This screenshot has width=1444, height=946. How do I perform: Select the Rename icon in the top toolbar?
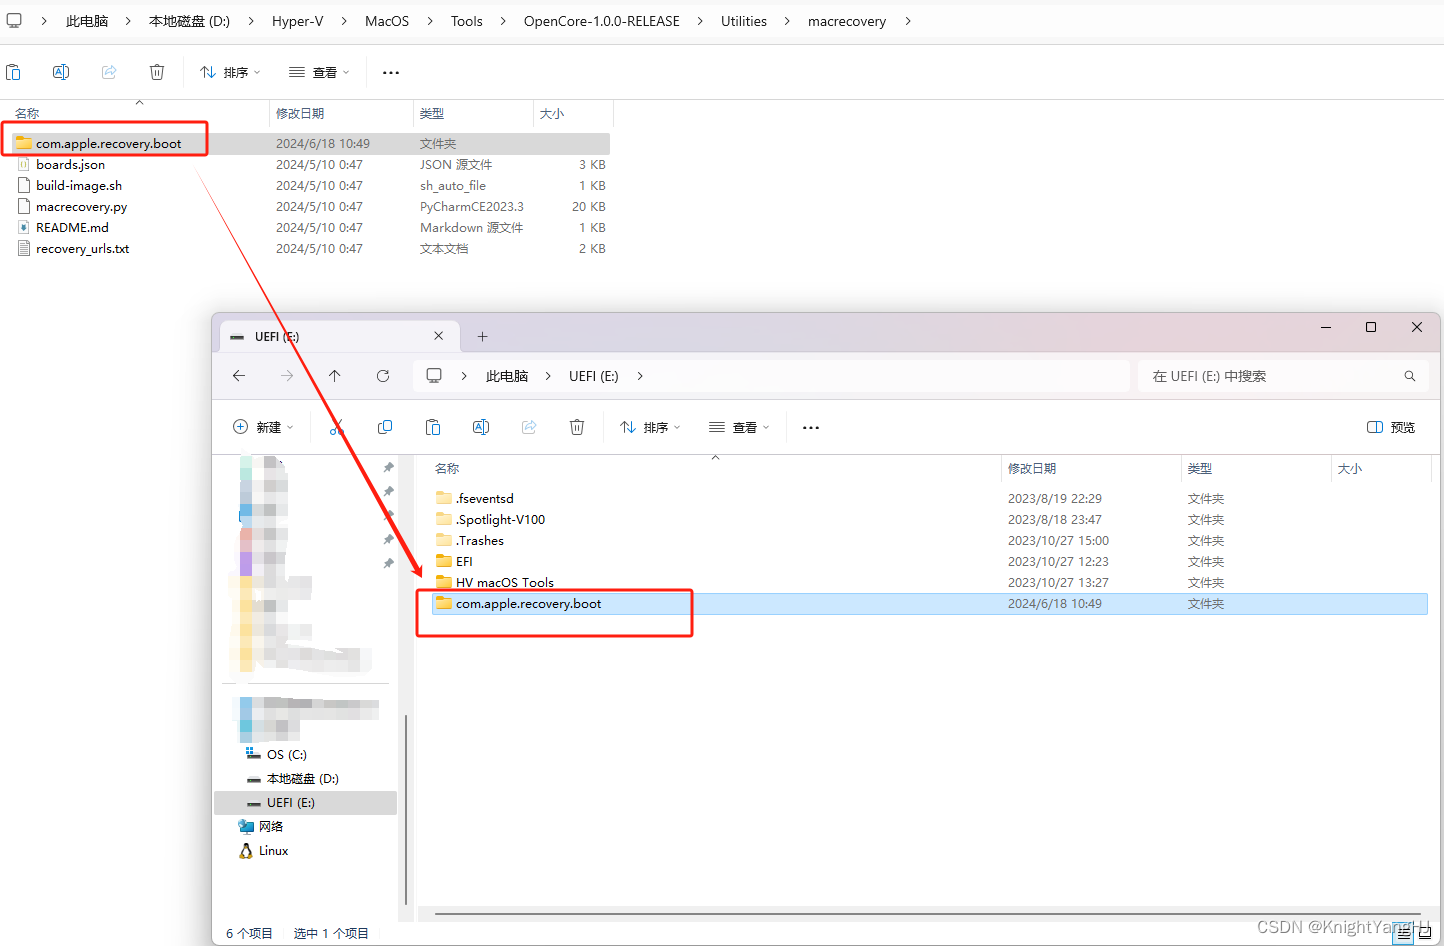pos(60,71)
